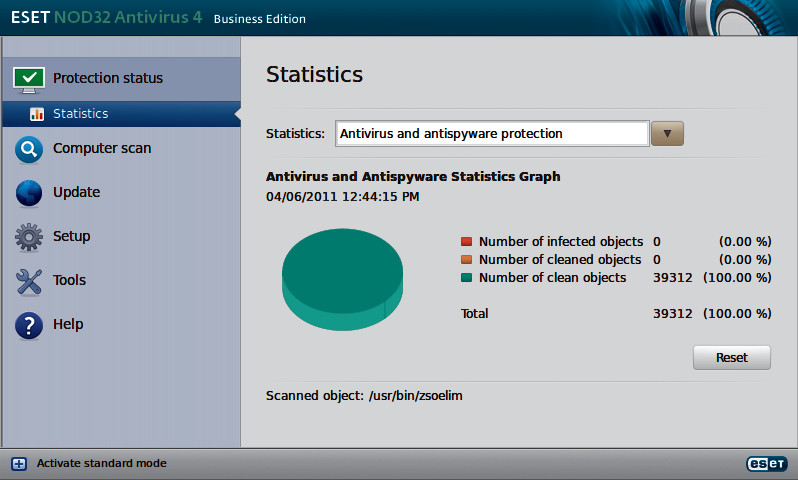The width and height of the screenshot is (798, 480).
Task: Click the 'Number of infected objects' label
Action: point(561,241)
